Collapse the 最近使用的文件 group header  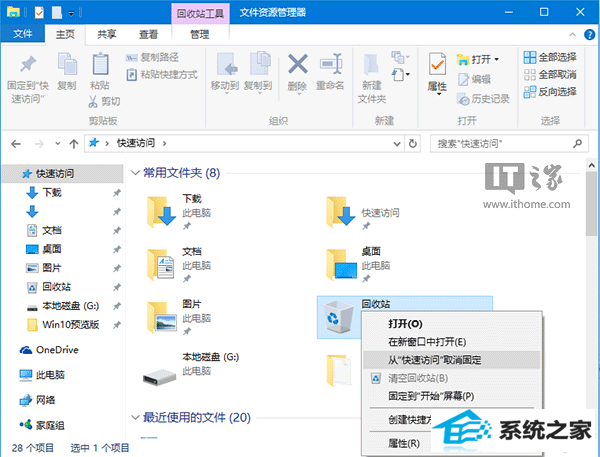coord(136,417)
